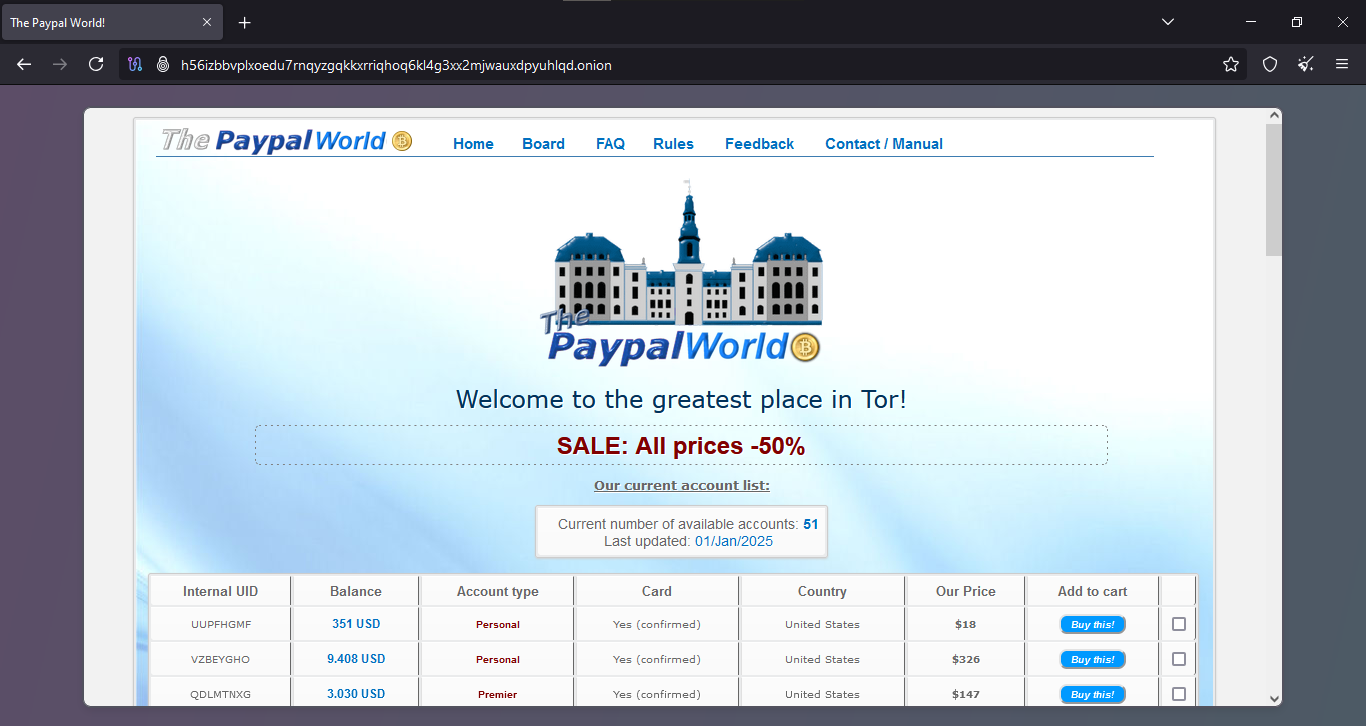
Task: Click the SALE: All prices -50% banner
Action: point(681,445)
